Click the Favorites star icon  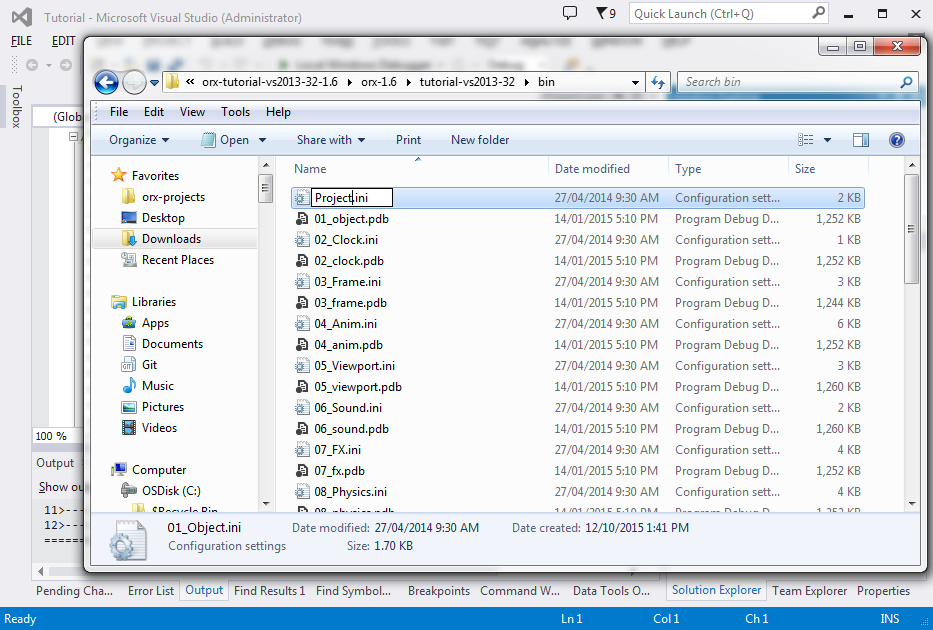tap(119, 175)
